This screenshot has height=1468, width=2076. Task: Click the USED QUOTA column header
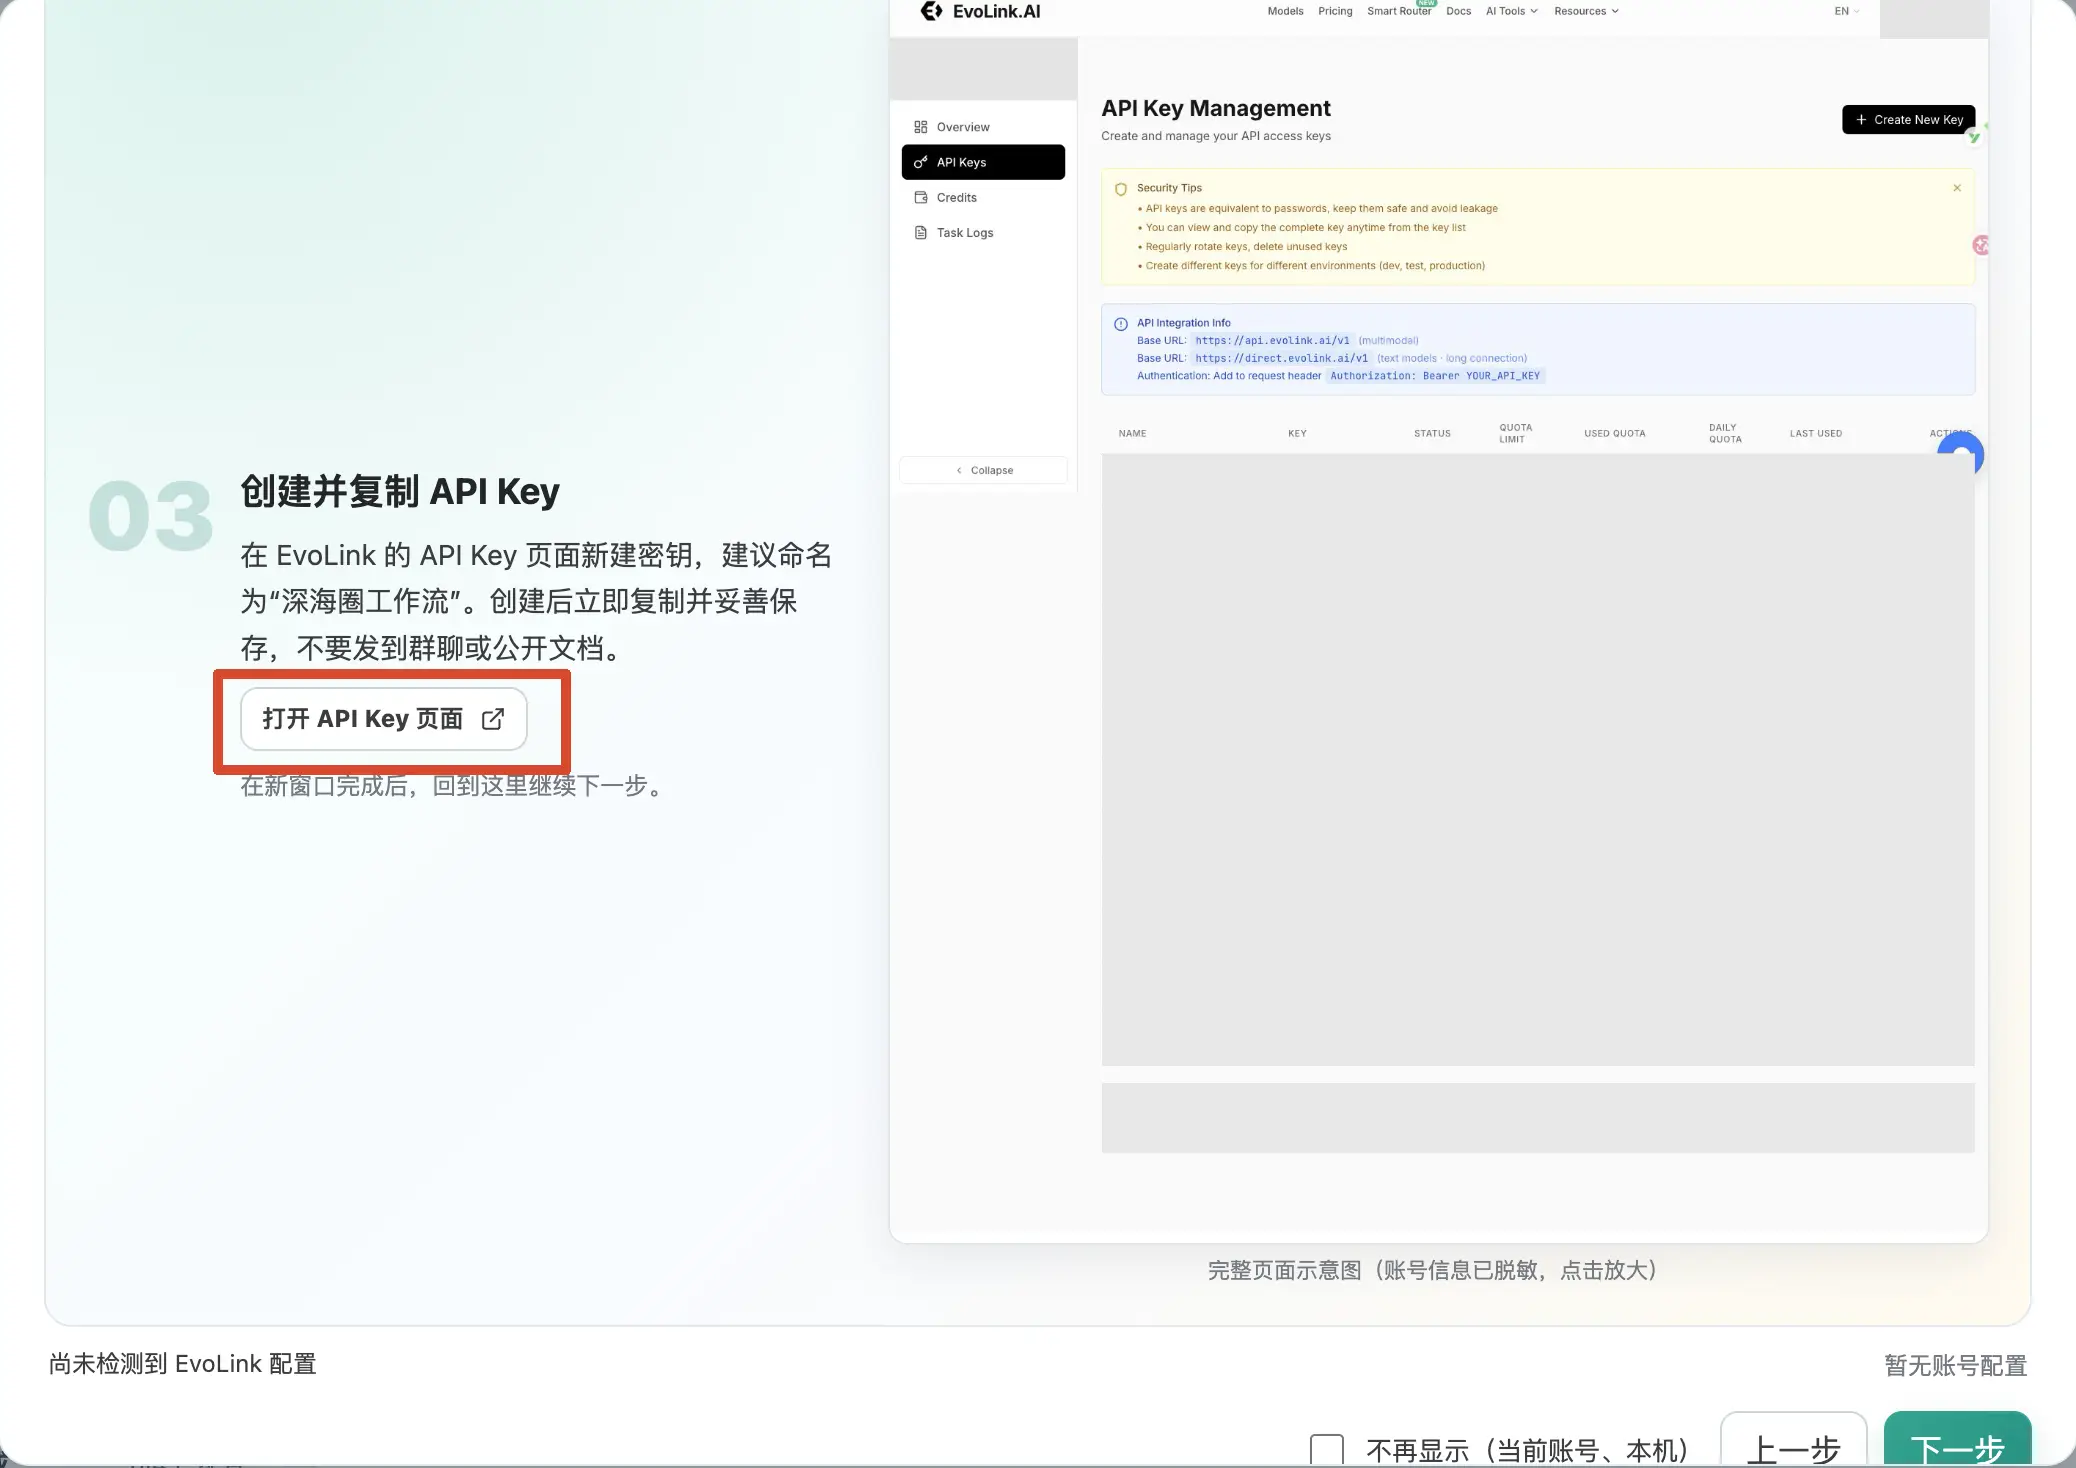pyautogui.click(x=1614, y=433)
